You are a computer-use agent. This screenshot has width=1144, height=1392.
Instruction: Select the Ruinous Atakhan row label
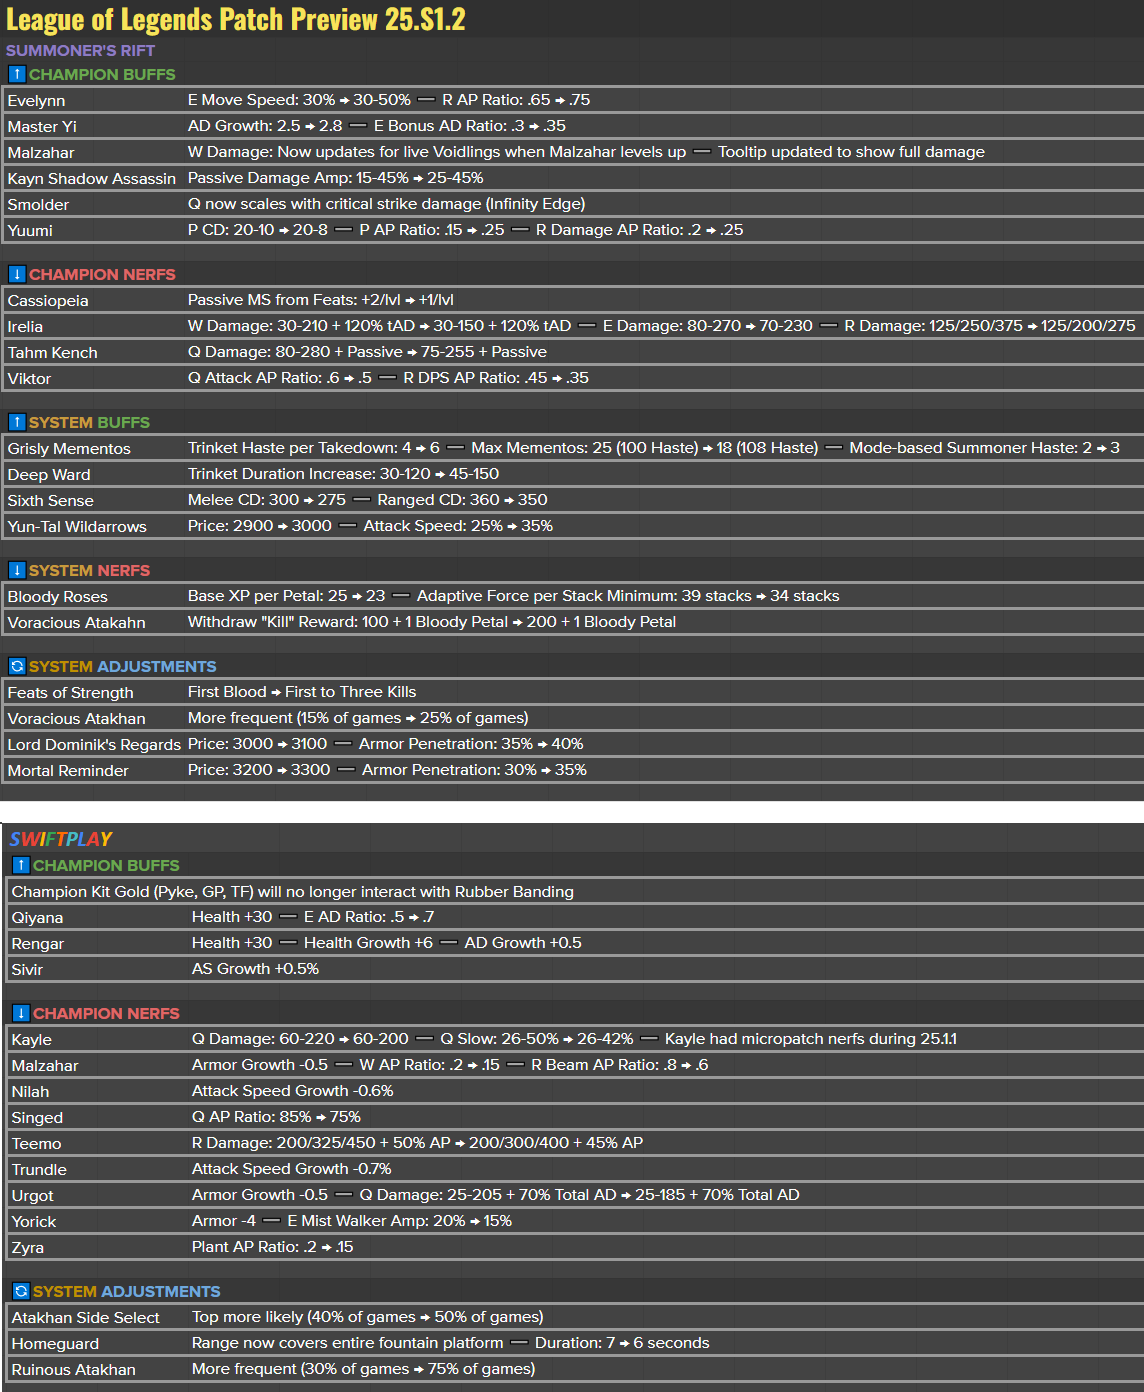pos(73,1370)
